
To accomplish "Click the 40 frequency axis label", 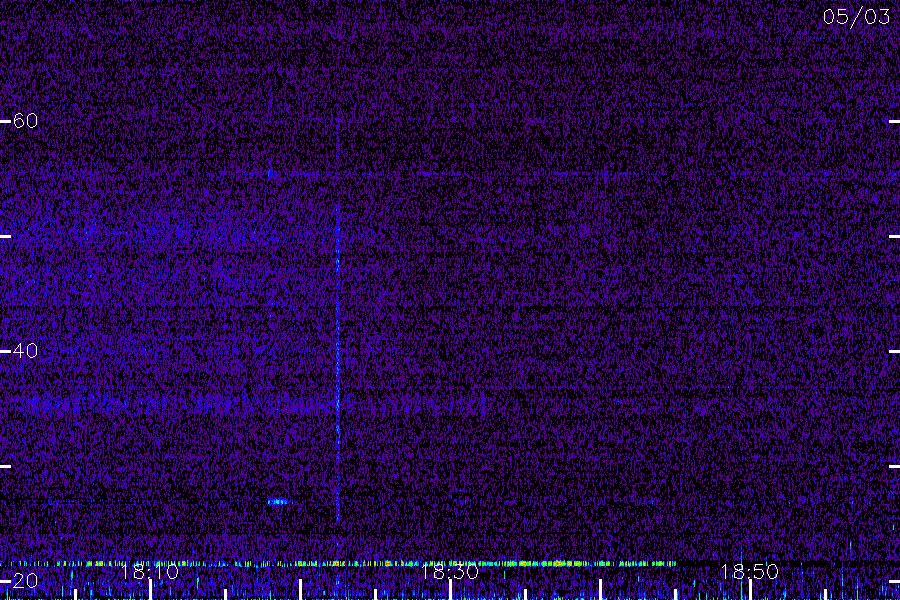I will pyautogui.click(x=25, y=350).
